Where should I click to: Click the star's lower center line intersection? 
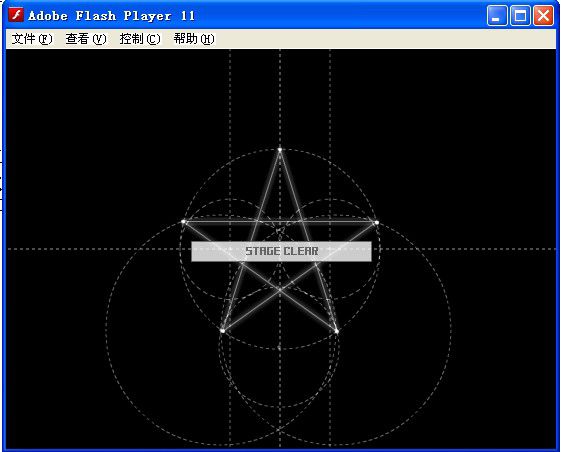pyautogui.click(x=280, y=289)
